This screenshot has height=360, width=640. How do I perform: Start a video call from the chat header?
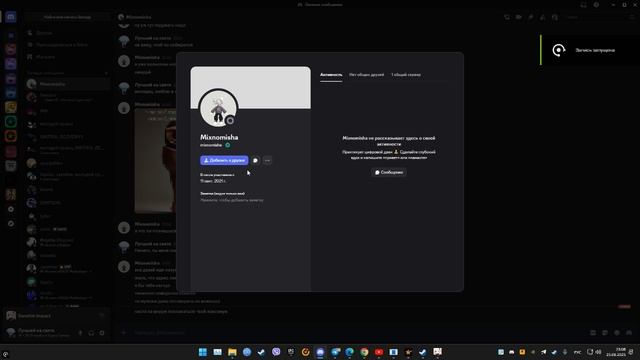coord(519,17)
